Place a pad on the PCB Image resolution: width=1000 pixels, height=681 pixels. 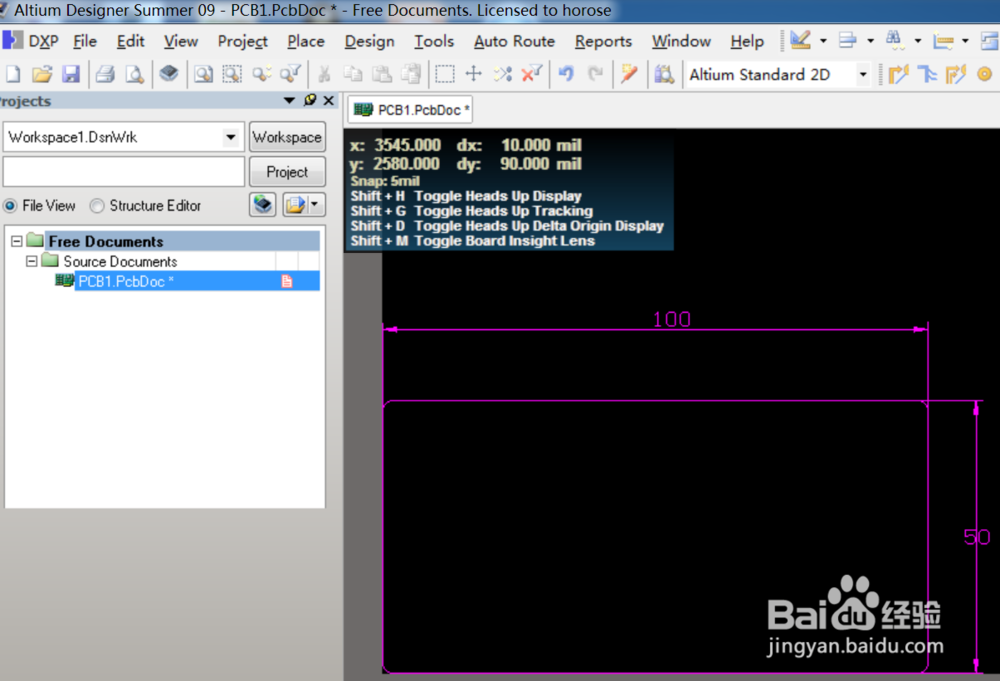point(985,75)
